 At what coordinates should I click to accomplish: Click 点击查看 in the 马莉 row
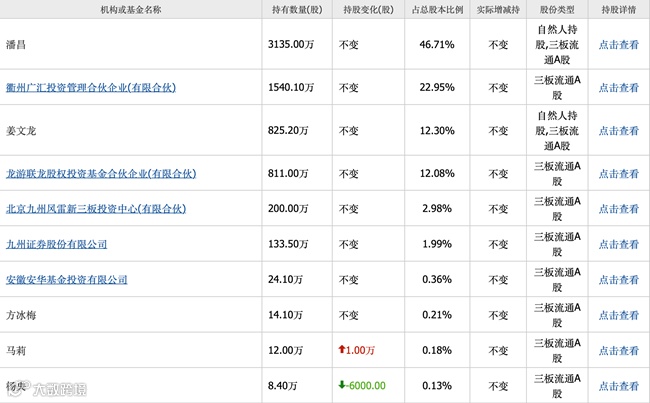pyautogui.click(x=618, y=351)
